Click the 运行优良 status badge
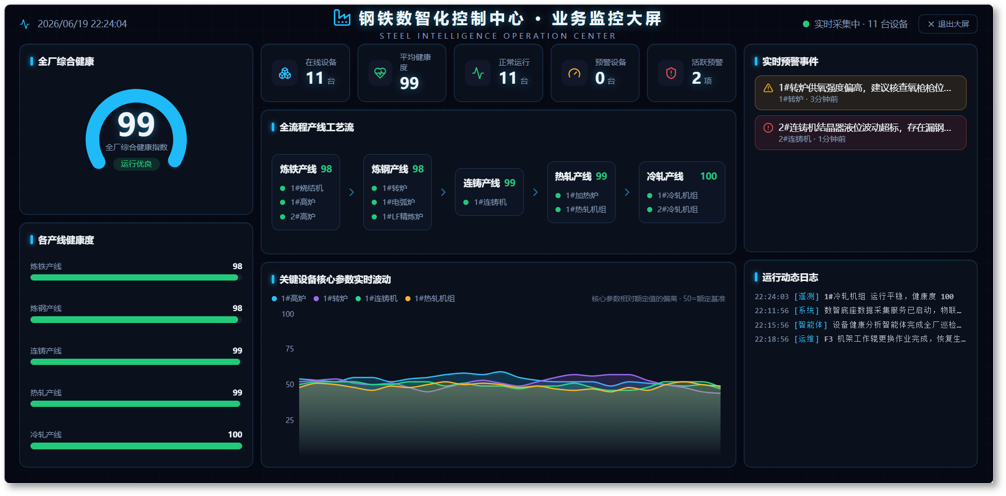The image size is (1006, 496). 136,164
